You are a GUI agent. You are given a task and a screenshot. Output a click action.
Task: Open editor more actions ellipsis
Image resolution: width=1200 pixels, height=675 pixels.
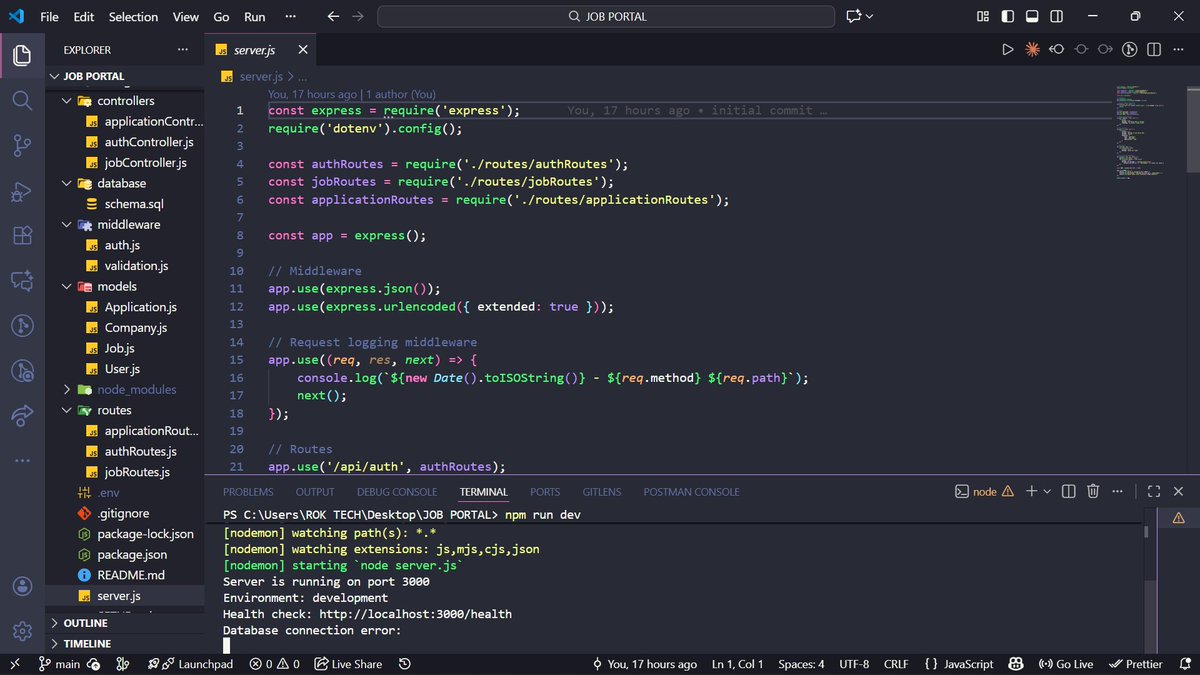1178,49
